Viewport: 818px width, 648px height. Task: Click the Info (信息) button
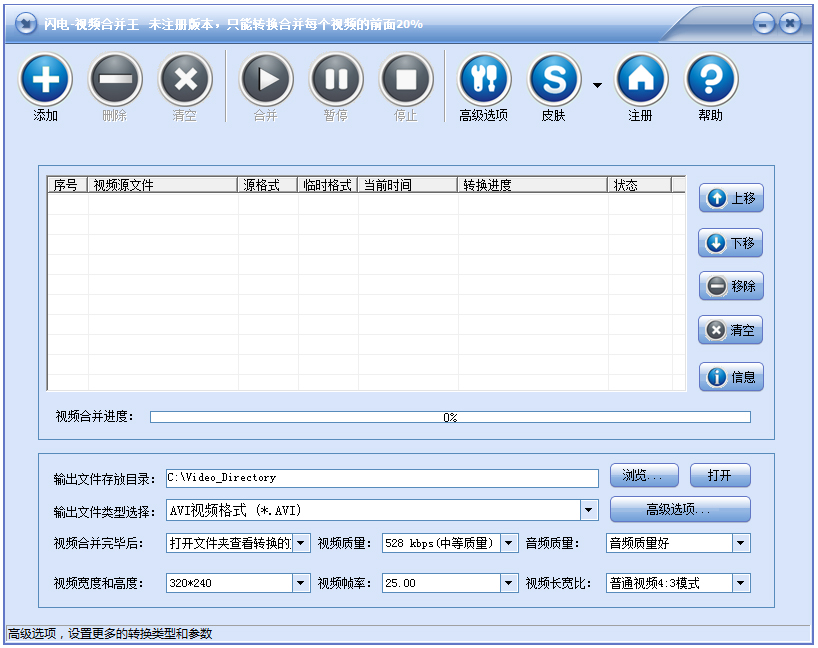point(731,377)
